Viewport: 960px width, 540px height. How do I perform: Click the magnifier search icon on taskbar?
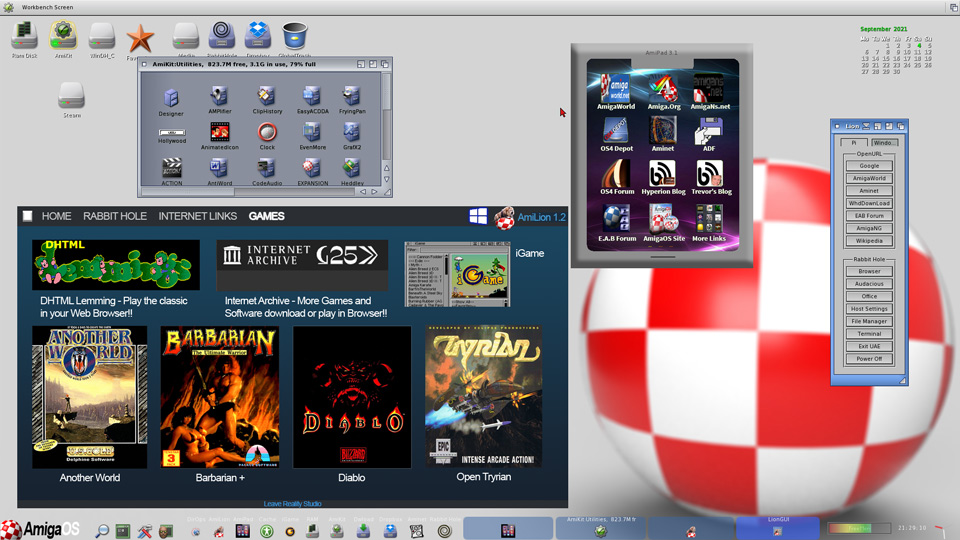tap(102, 531)
